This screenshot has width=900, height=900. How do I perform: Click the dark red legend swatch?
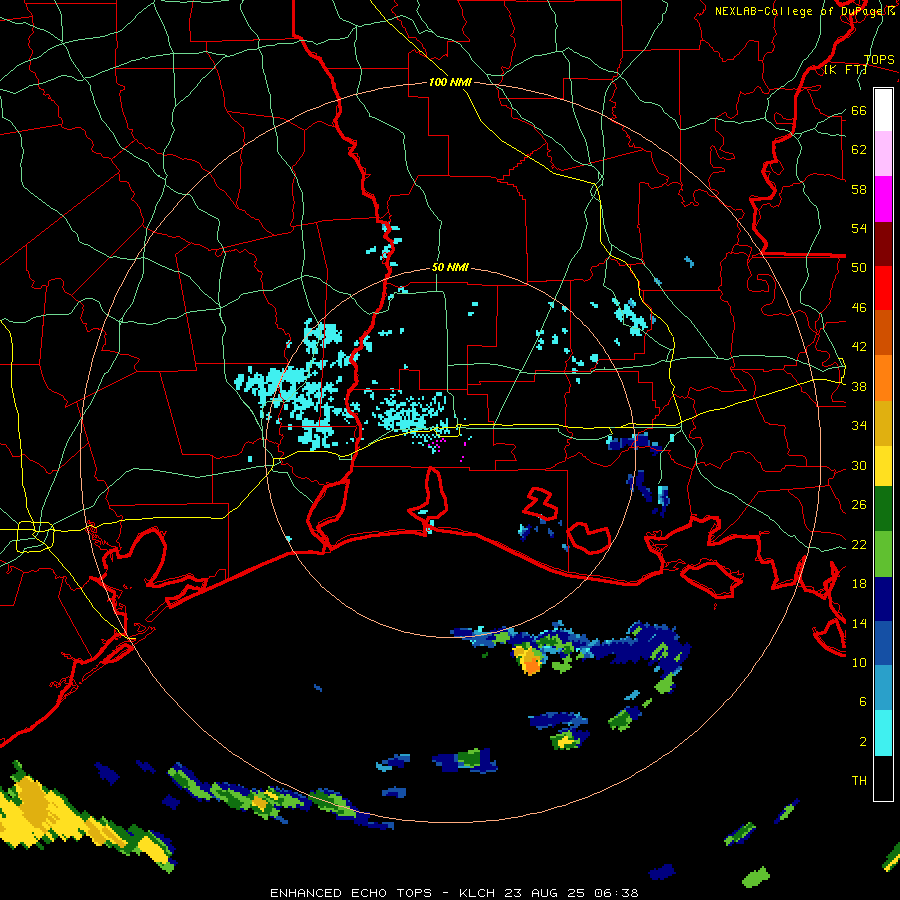[x=883, y=243]
